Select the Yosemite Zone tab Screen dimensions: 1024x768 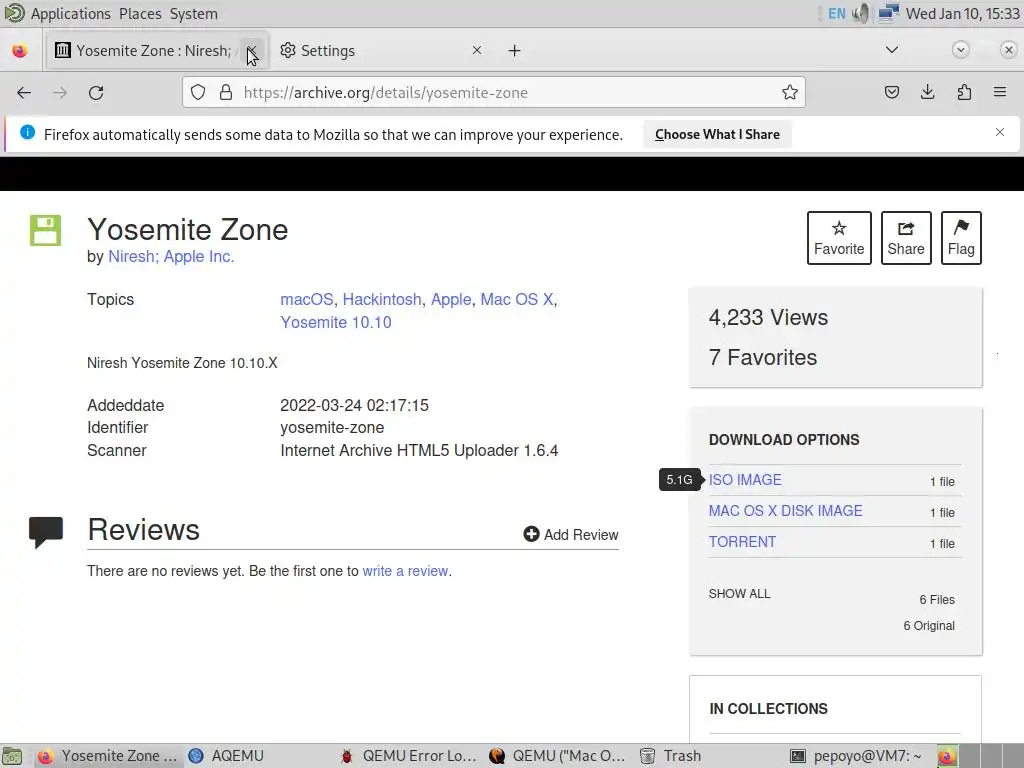[157, 50]
